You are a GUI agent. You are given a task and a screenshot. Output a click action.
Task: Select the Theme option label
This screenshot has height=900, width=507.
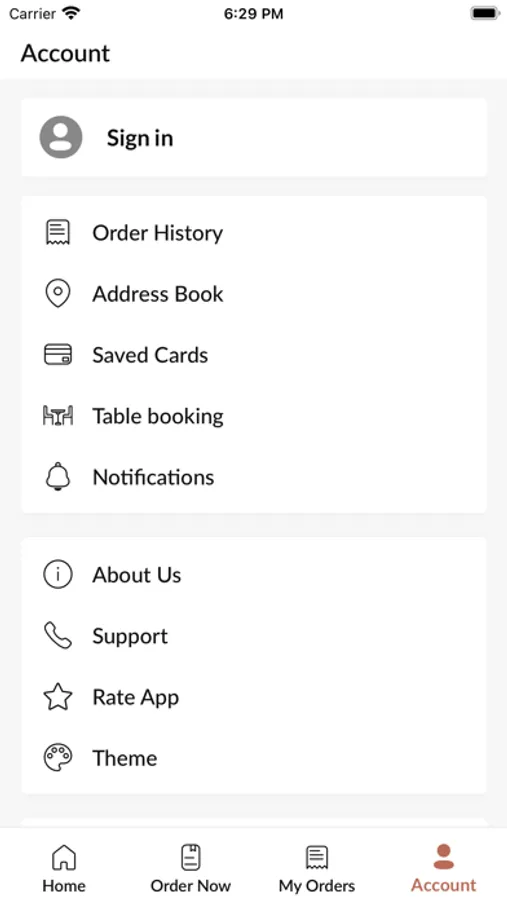(125, 758)
